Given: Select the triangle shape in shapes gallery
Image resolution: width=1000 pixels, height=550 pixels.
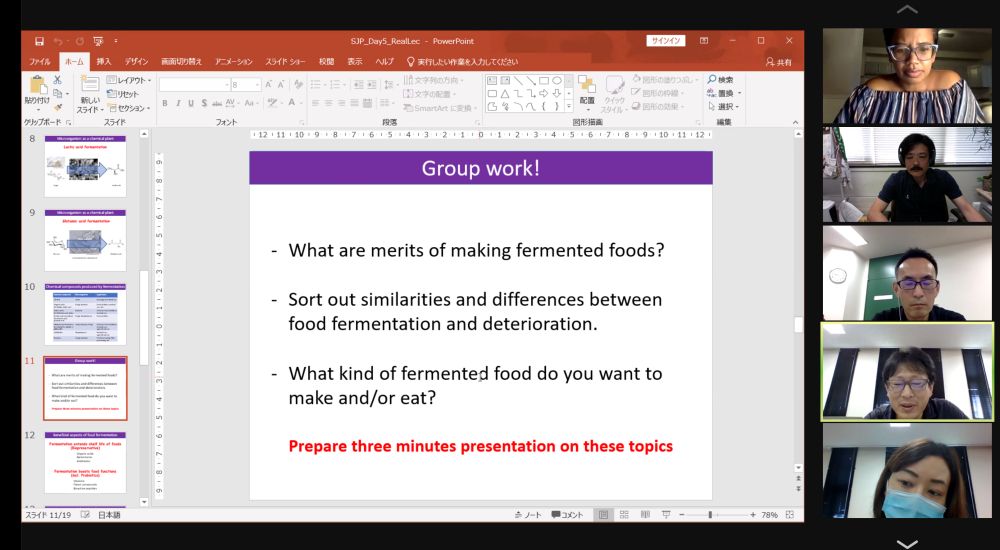Looking at the screenshot, I should (x=505, y=93).
